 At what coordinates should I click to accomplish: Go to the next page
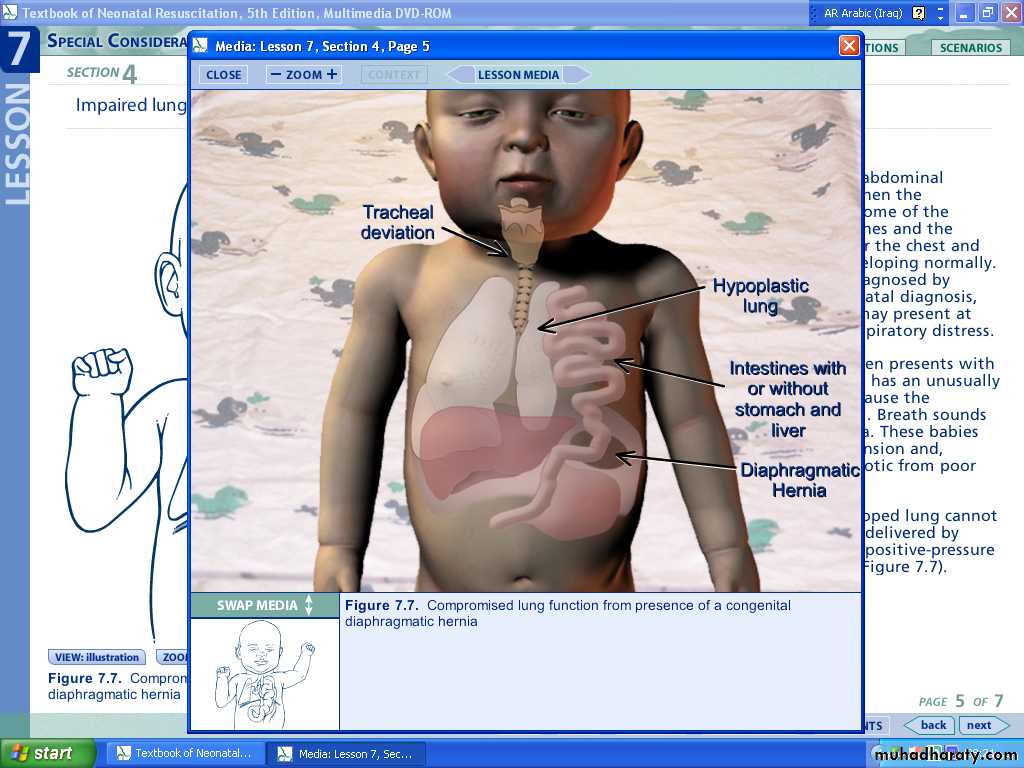(x=981, y=725)
